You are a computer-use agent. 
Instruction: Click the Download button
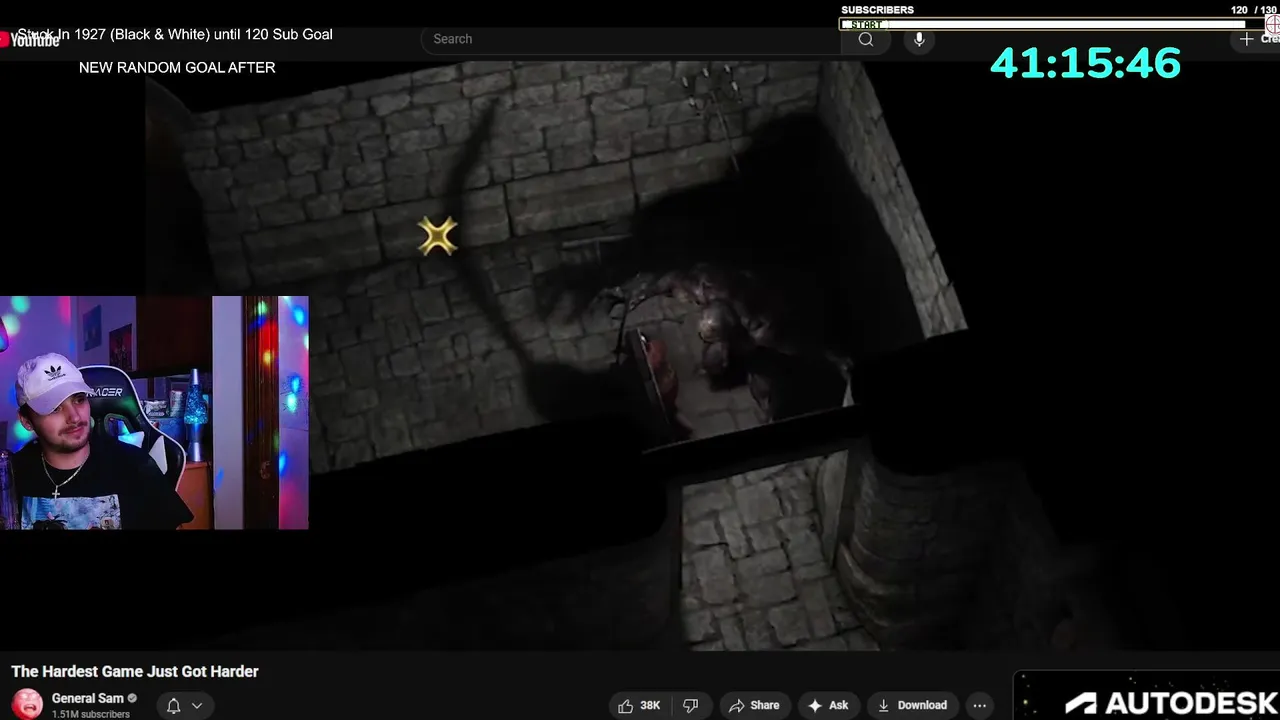pyautogui.click(x=912, y=705)
